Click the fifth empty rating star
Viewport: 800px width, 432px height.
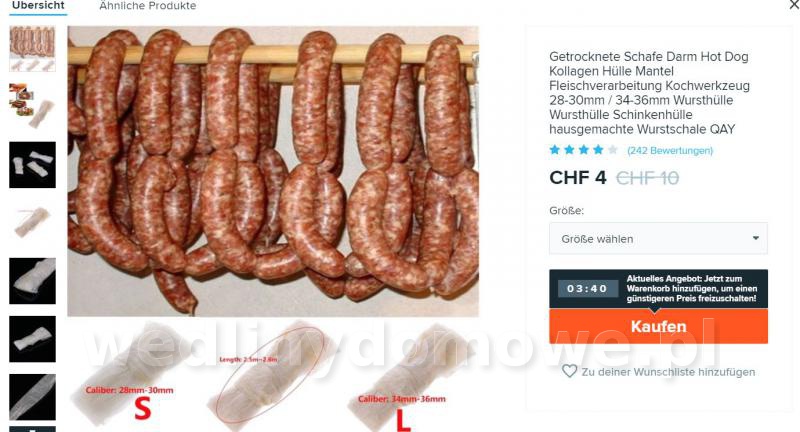613,150
